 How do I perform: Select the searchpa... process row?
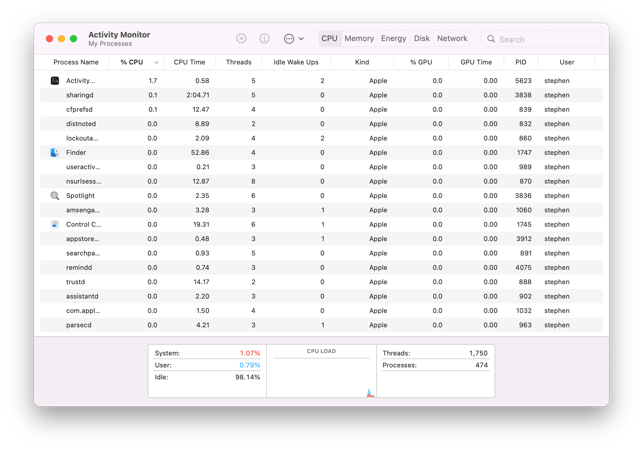click(x=322, y=253)
